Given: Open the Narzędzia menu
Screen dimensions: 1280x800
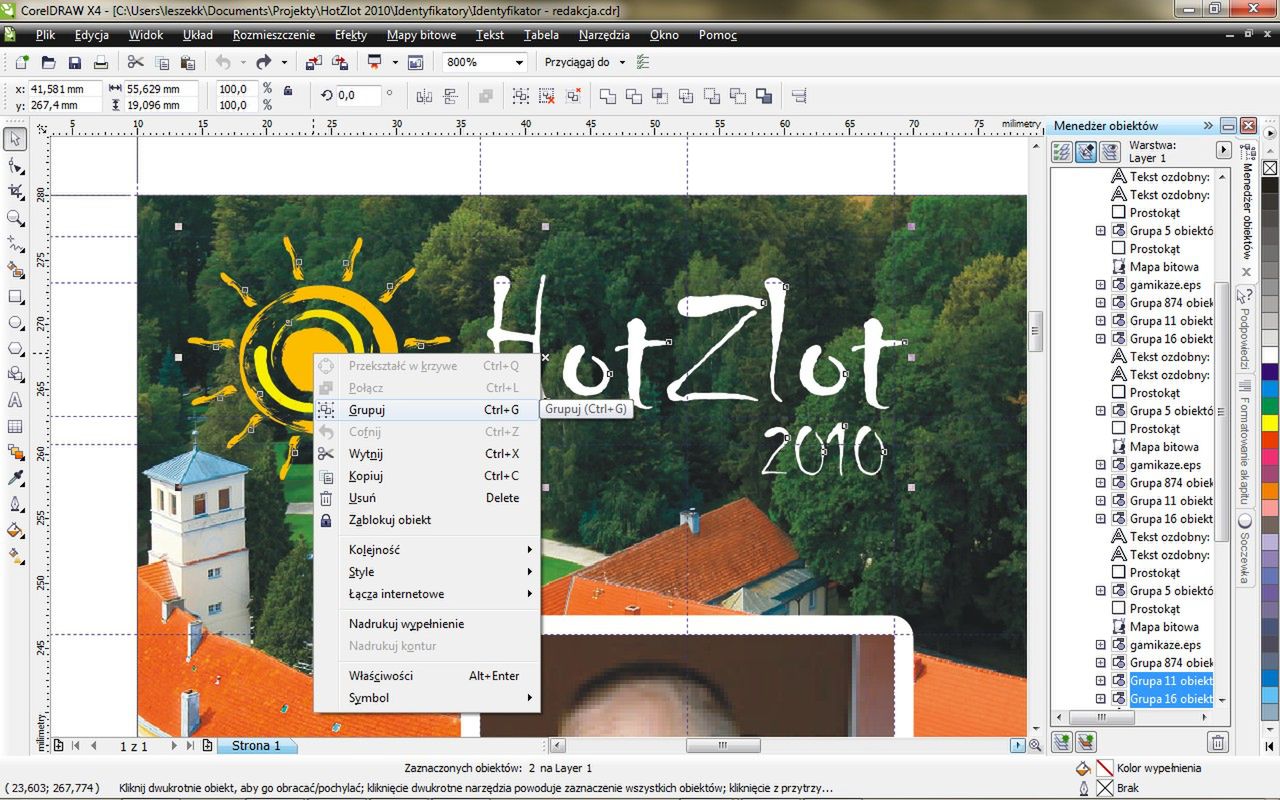Looking at the screenshot, I should click(604, 35).
